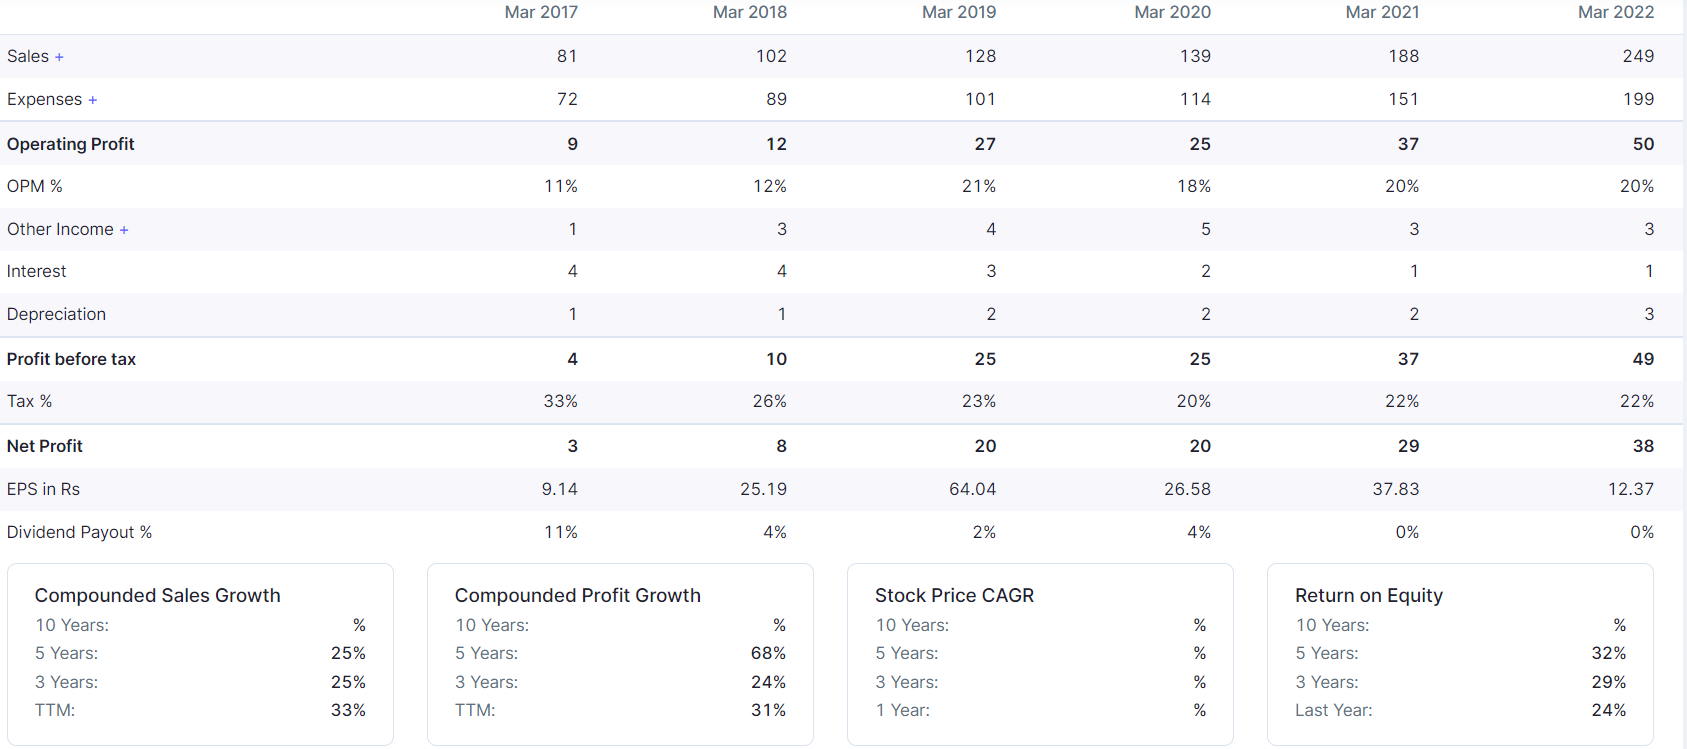Click Mar 2022 Sales value 249
1687x749 pixels.
pos(1637,56)
